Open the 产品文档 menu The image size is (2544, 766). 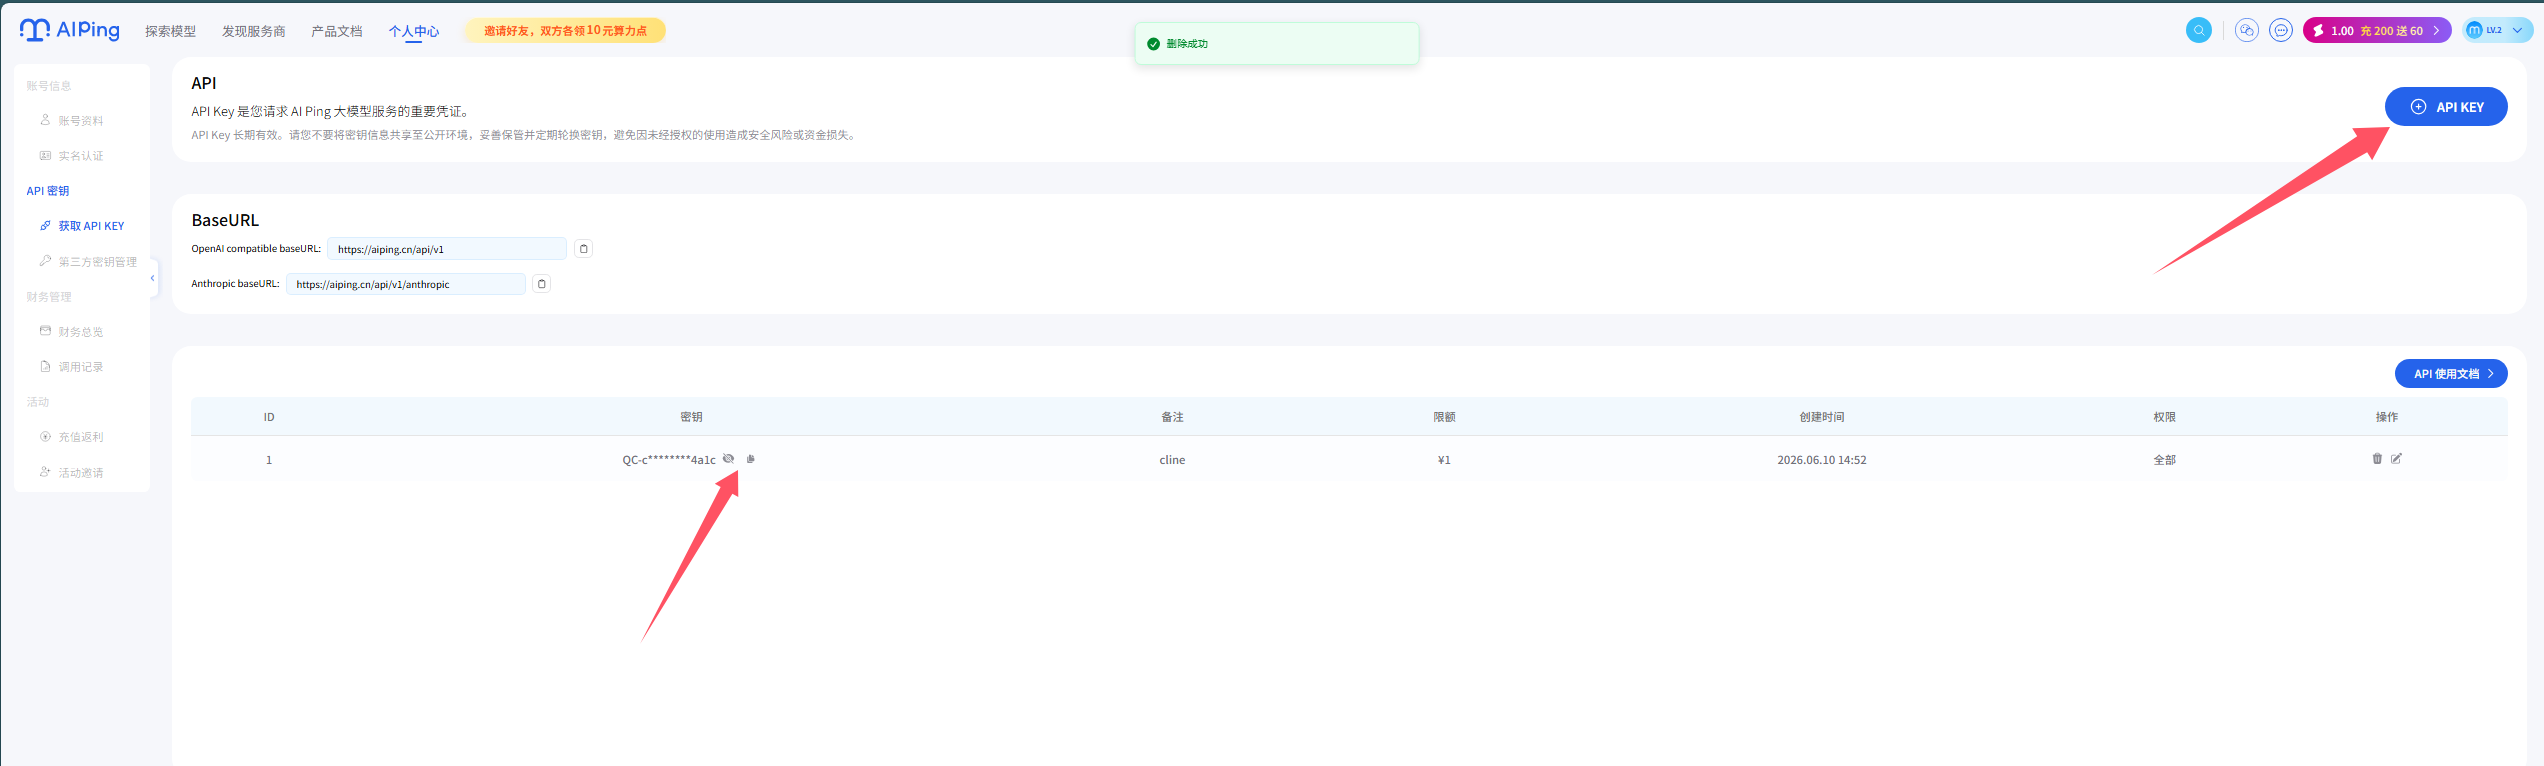click(336, 31)
